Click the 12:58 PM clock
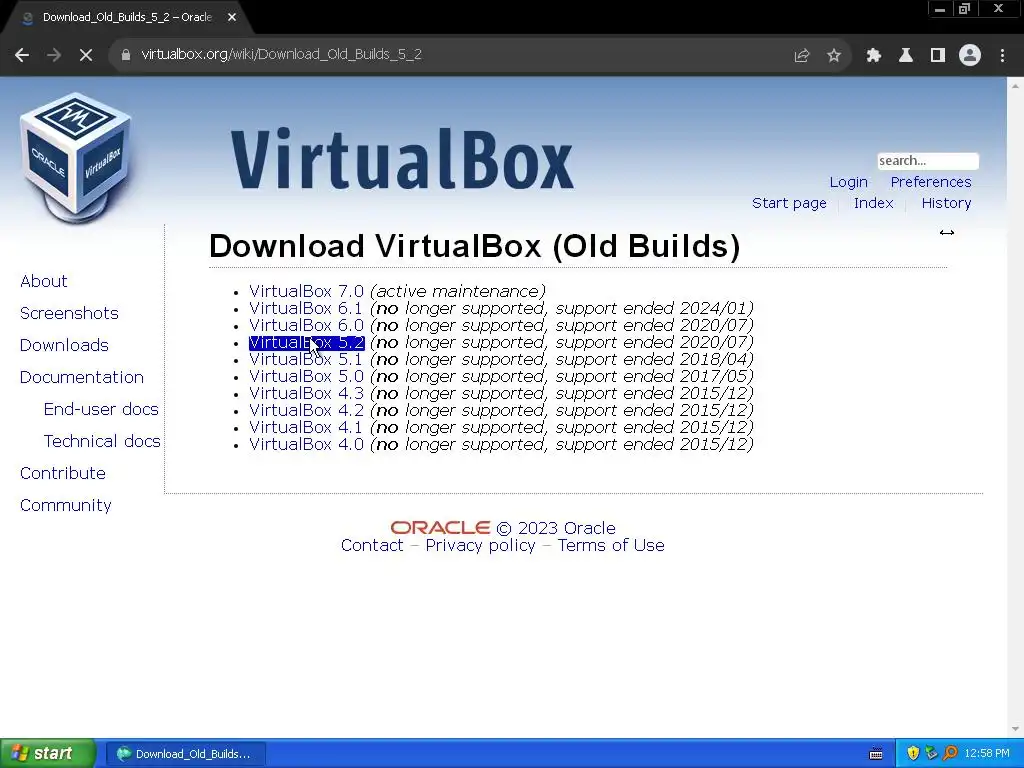The width and height of the screenshot is (1024, 768). click(x=987, y=754)
